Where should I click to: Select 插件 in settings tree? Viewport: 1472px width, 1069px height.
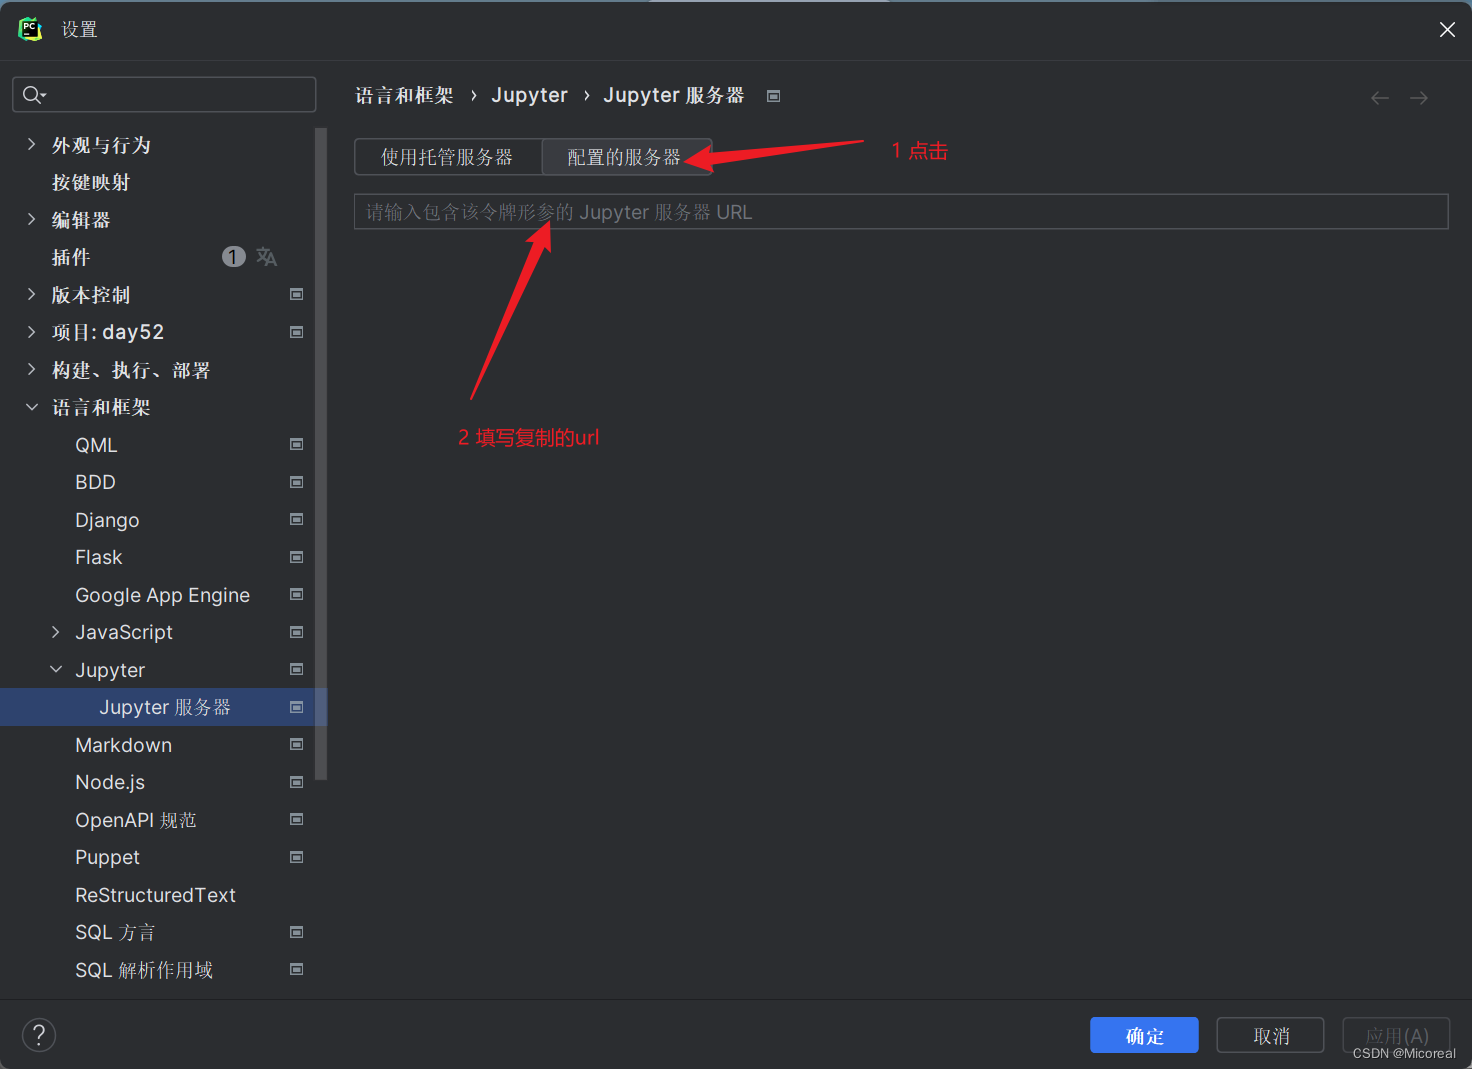[71, 257]
